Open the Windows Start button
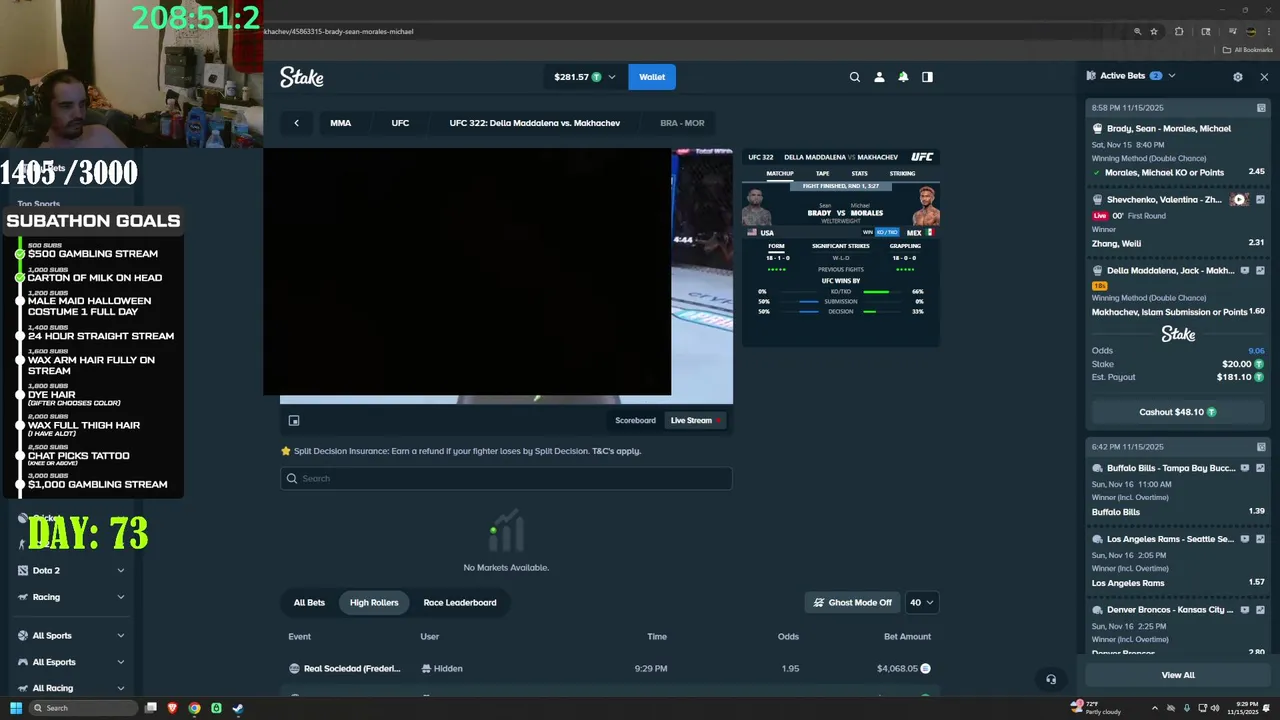The image size is (1280, 720). click(x=15, y=708)
